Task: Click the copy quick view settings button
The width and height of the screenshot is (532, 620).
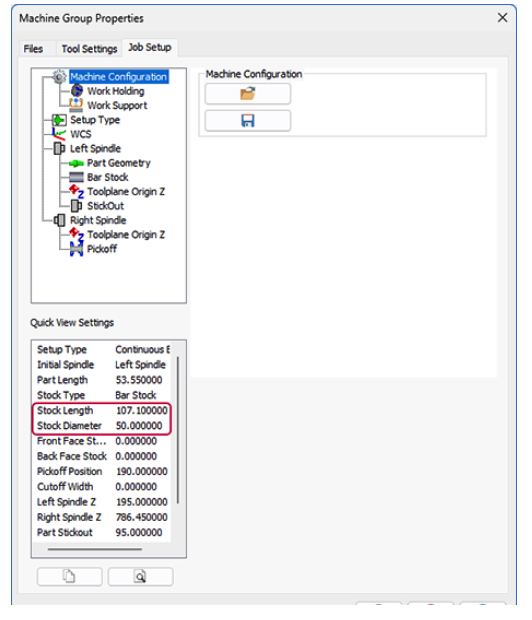Action: [70, 577]
